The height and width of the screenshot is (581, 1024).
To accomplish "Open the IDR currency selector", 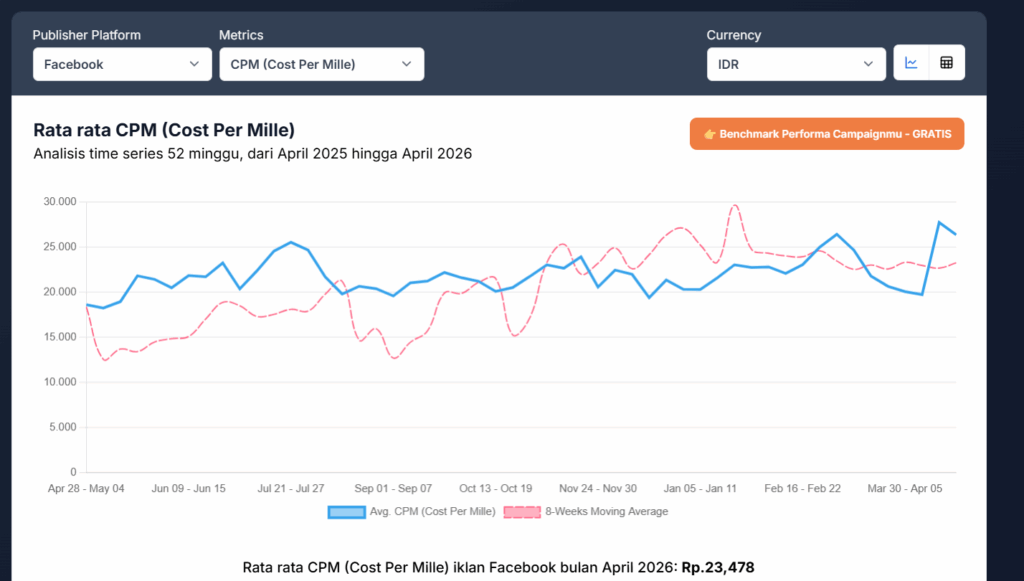I will (795, 63).
